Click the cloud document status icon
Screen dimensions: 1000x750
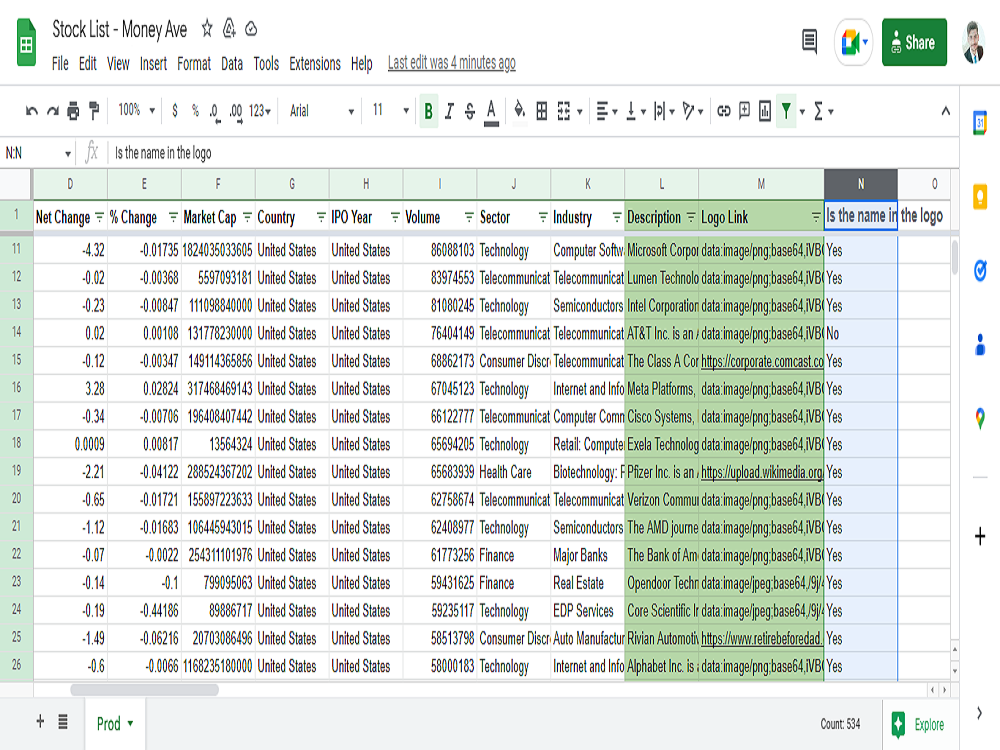[251, 29]
